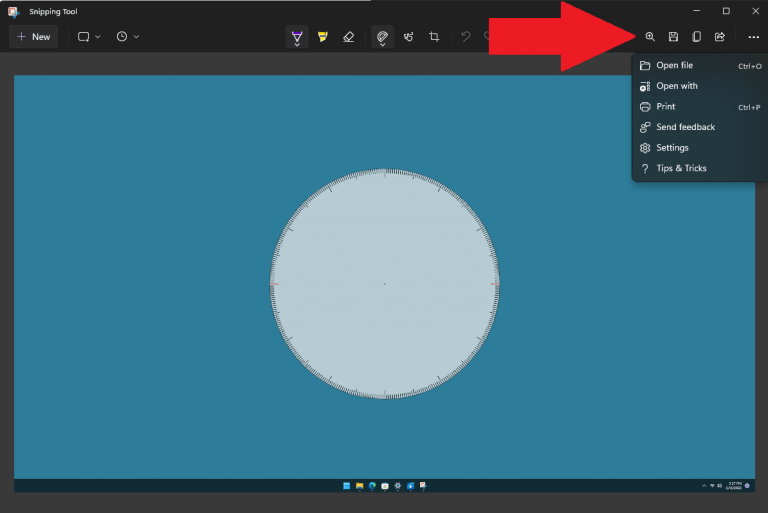This screenshot has height=513, width=768.
Task: Choose the Eraser tool
Action: click(348, 37)
